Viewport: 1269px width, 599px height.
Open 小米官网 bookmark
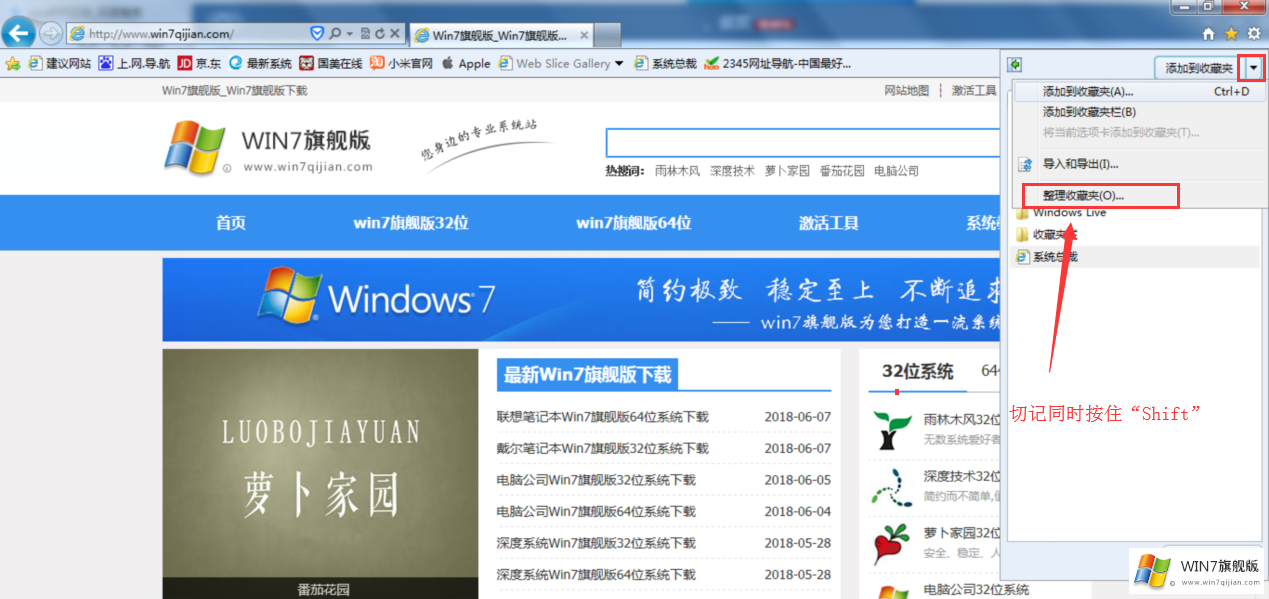[x=401, y=63]
